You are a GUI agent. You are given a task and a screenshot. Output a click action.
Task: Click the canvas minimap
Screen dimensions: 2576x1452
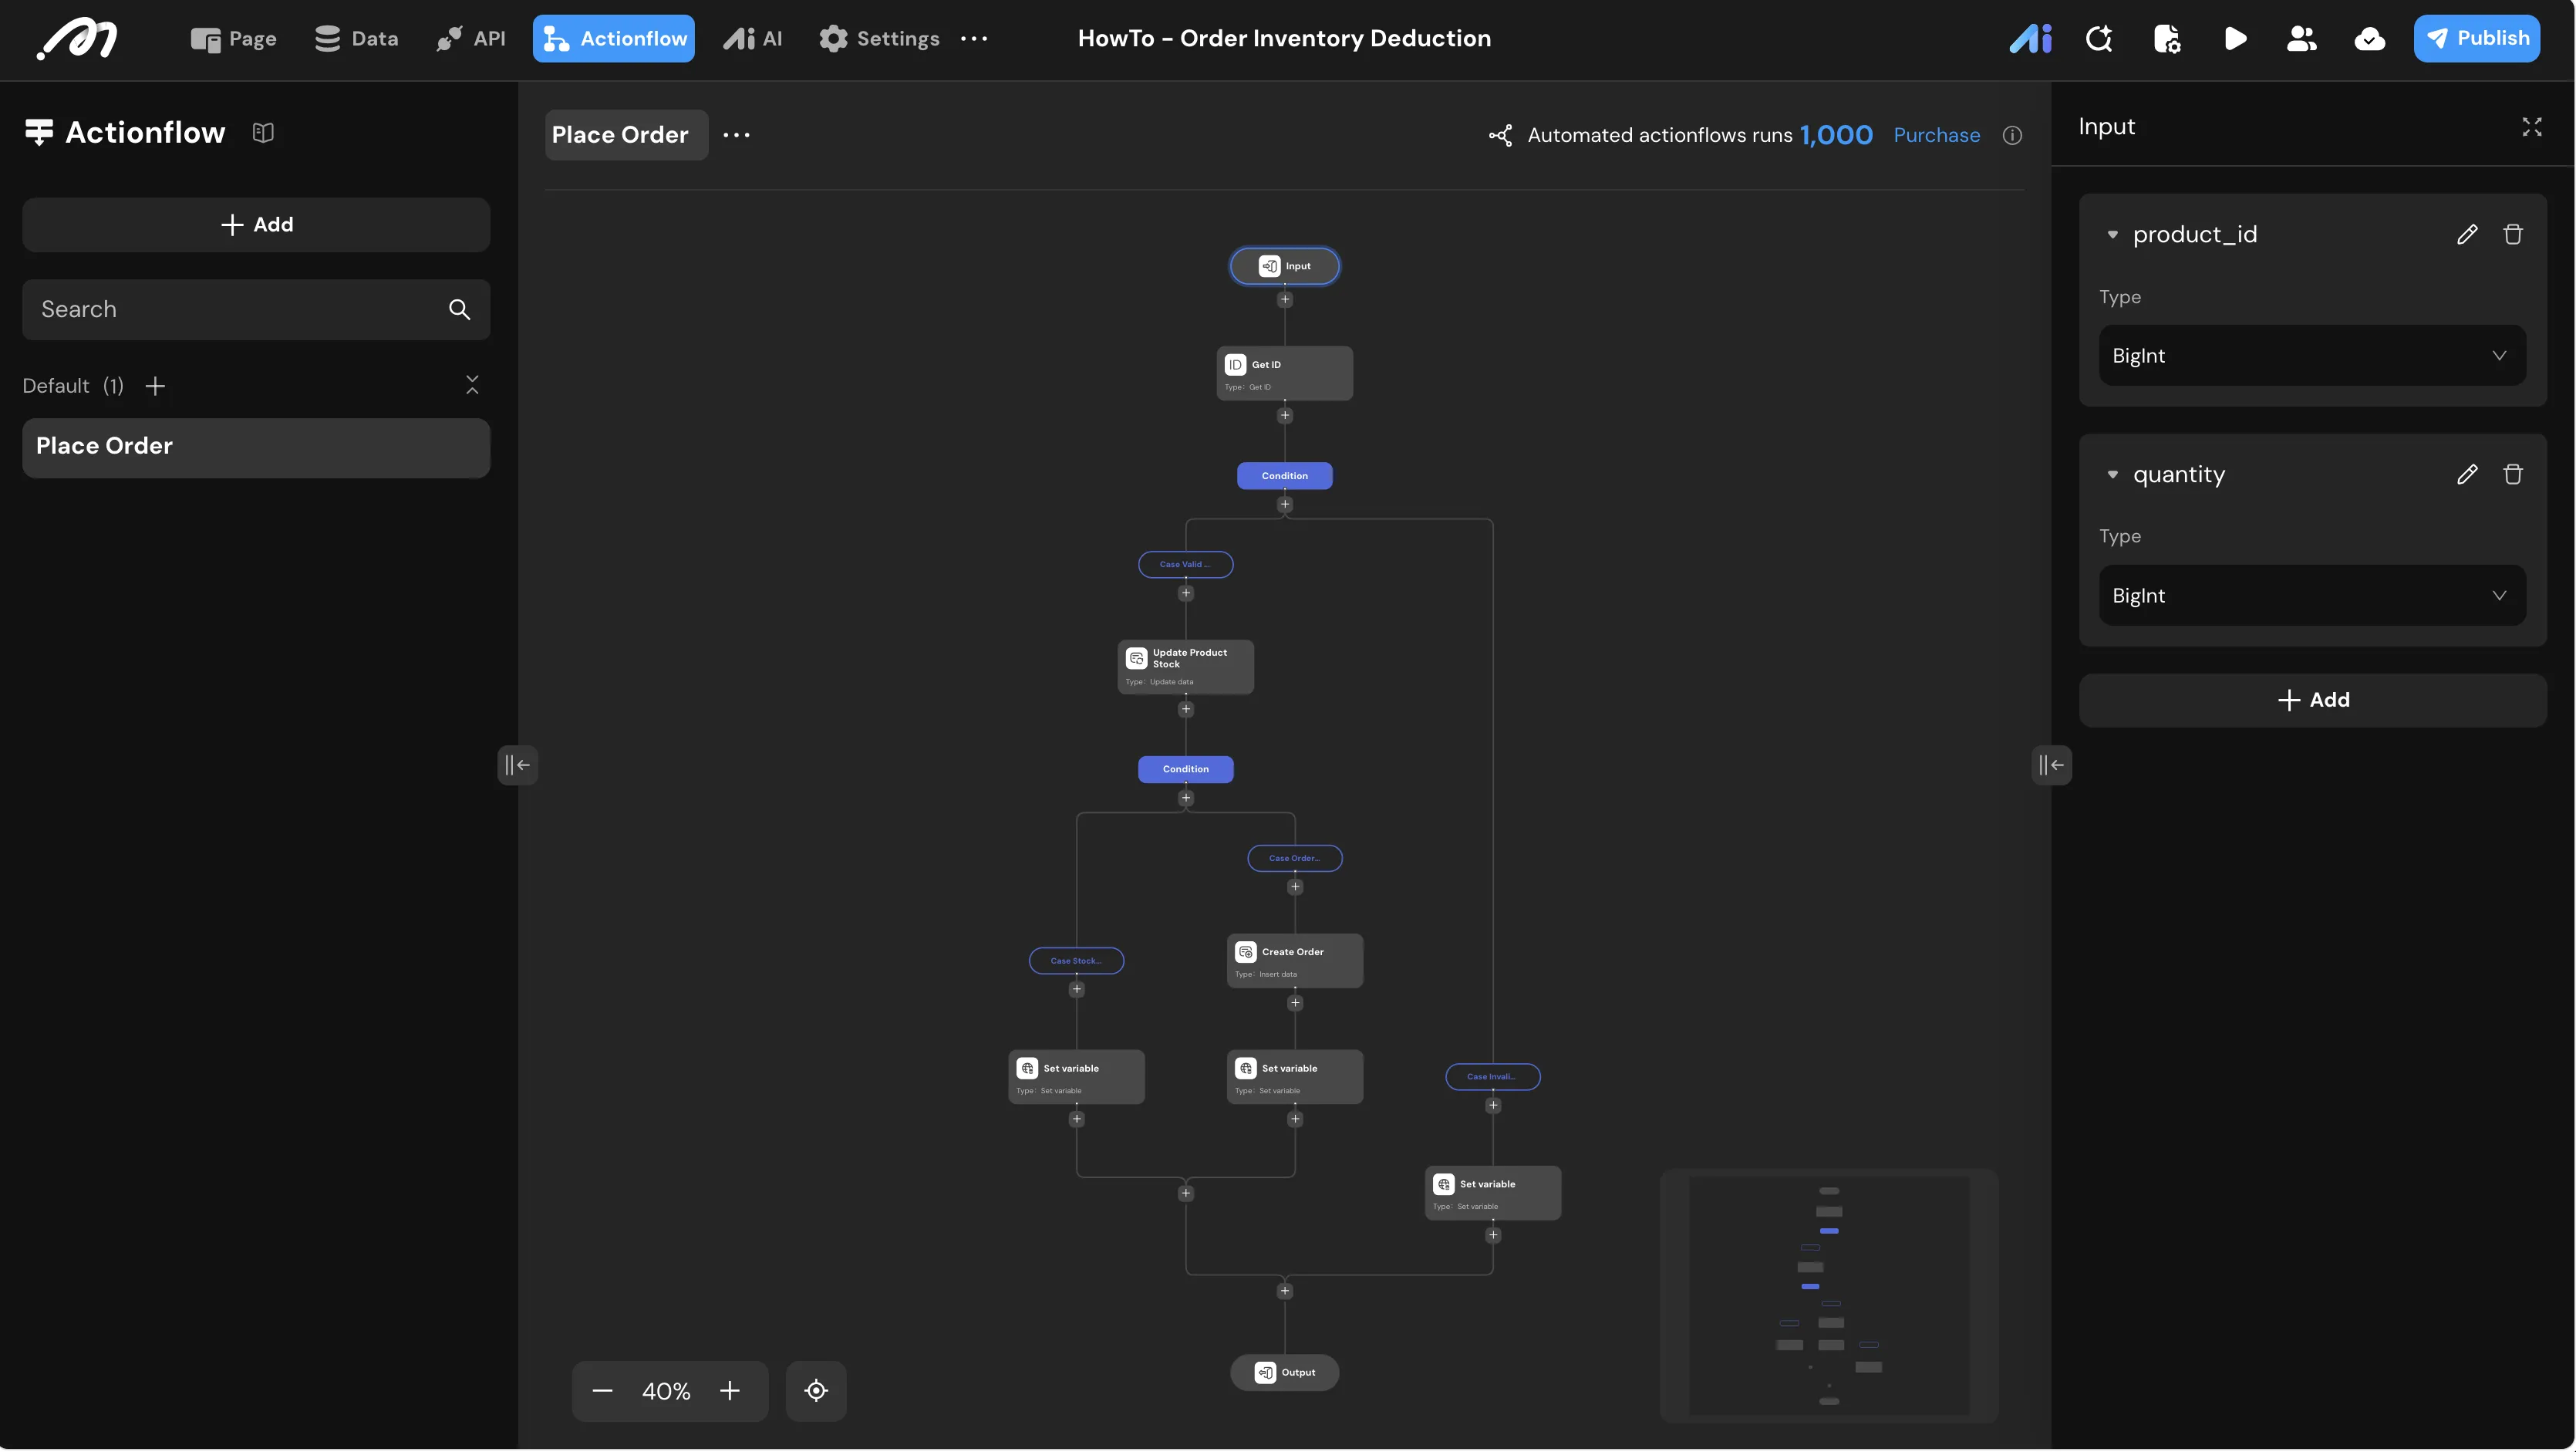1829,1296
